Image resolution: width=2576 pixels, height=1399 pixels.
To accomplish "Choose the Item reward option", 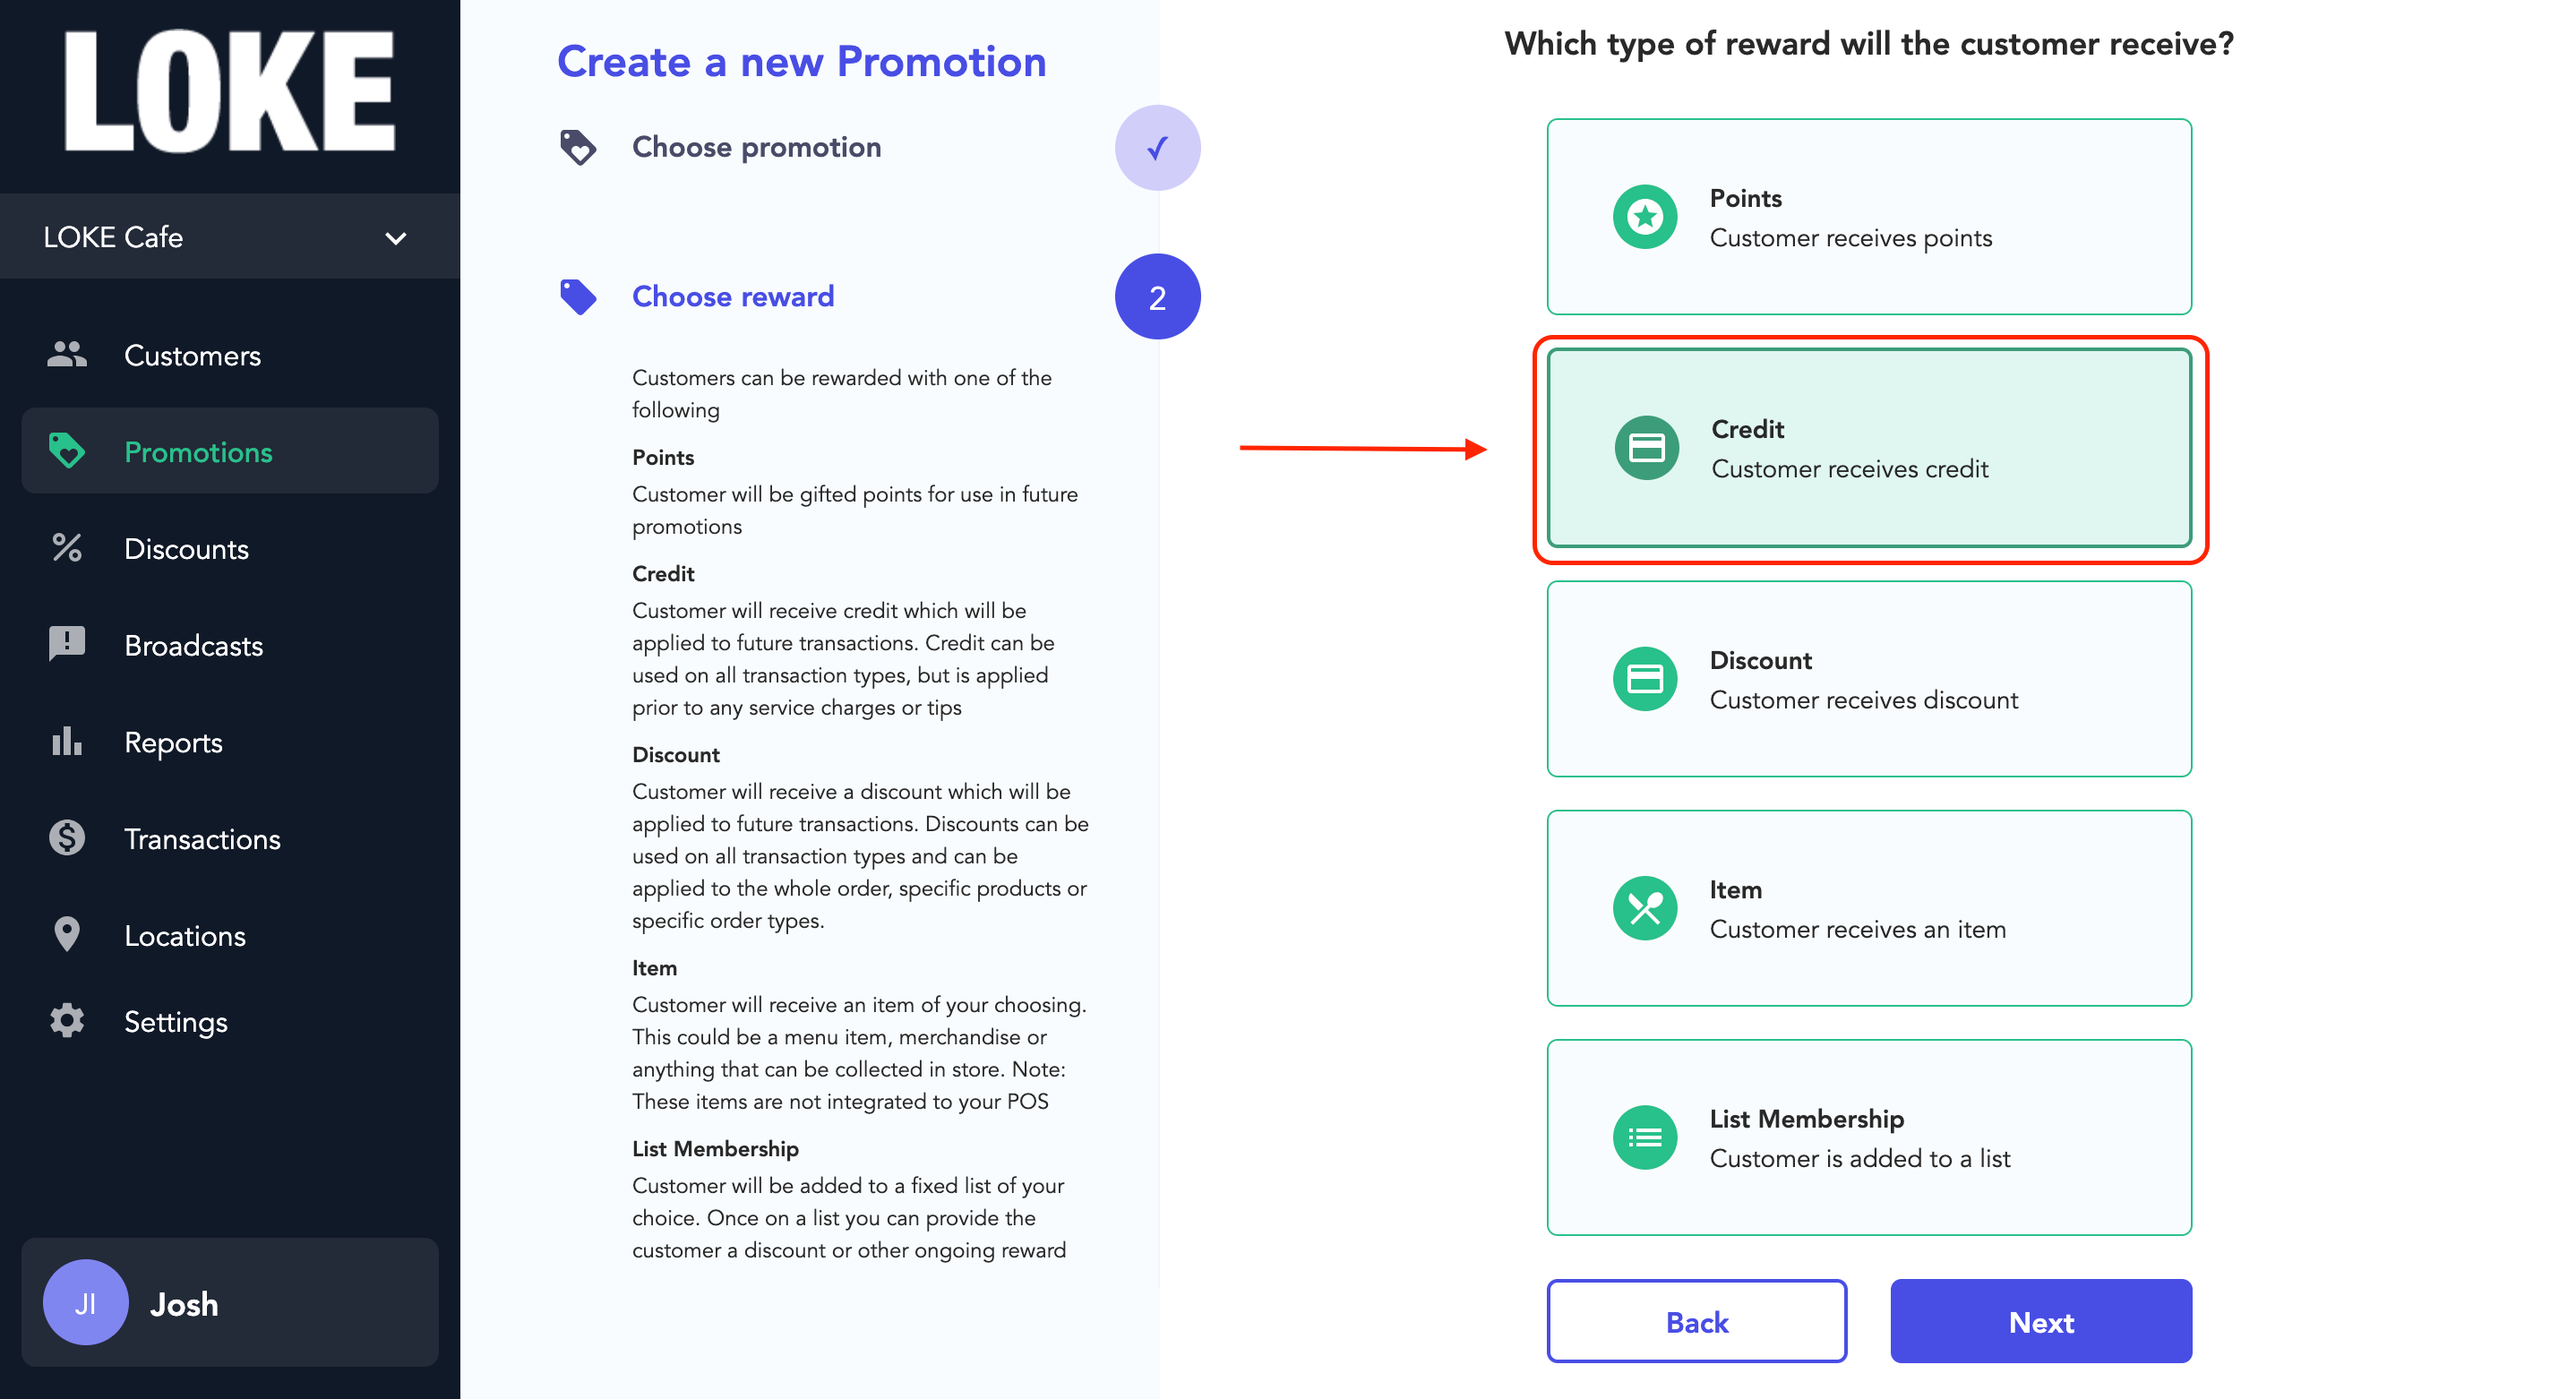I will click(x=1869, y=908).
